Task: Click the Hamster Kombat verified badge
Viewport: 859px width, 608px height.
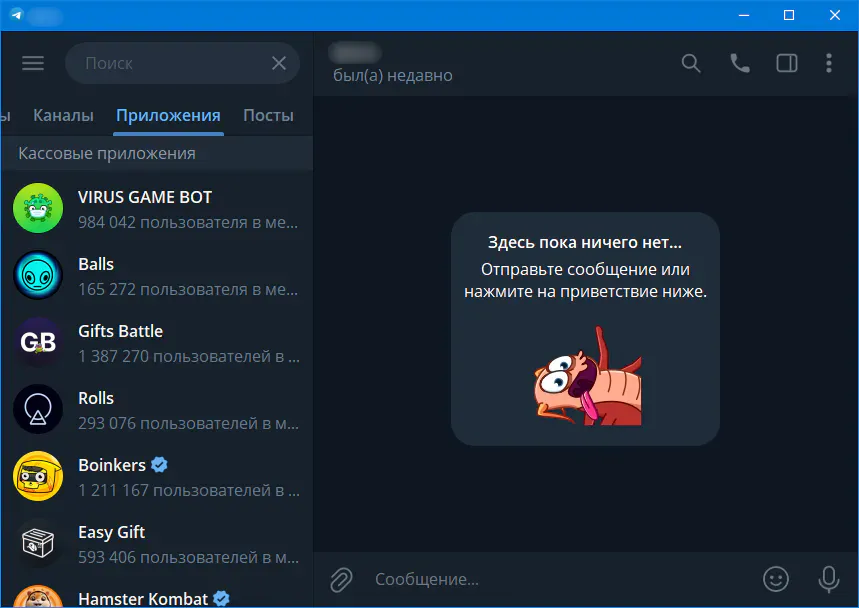Action: (221, 599)
